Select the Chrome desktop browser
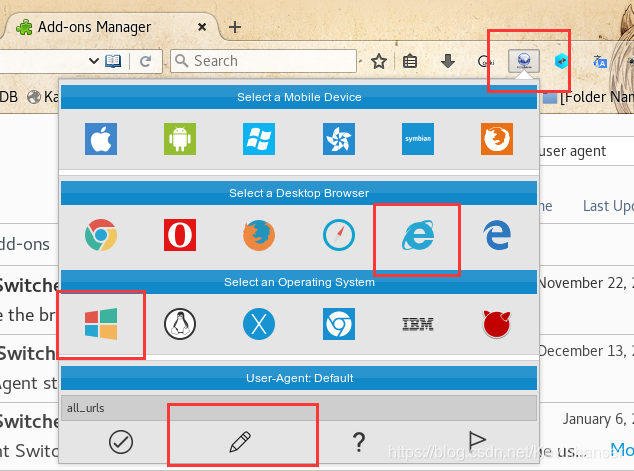This screenshot has height=471, width=634. pos(101,235)
